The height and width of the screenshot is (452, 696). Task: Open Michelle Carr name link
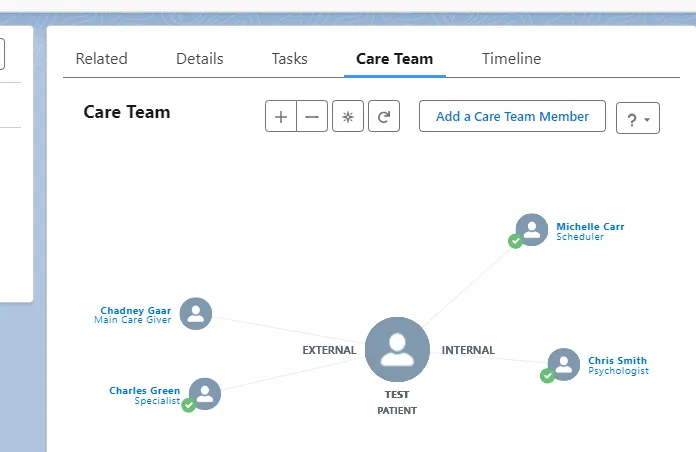coord(590,226)
